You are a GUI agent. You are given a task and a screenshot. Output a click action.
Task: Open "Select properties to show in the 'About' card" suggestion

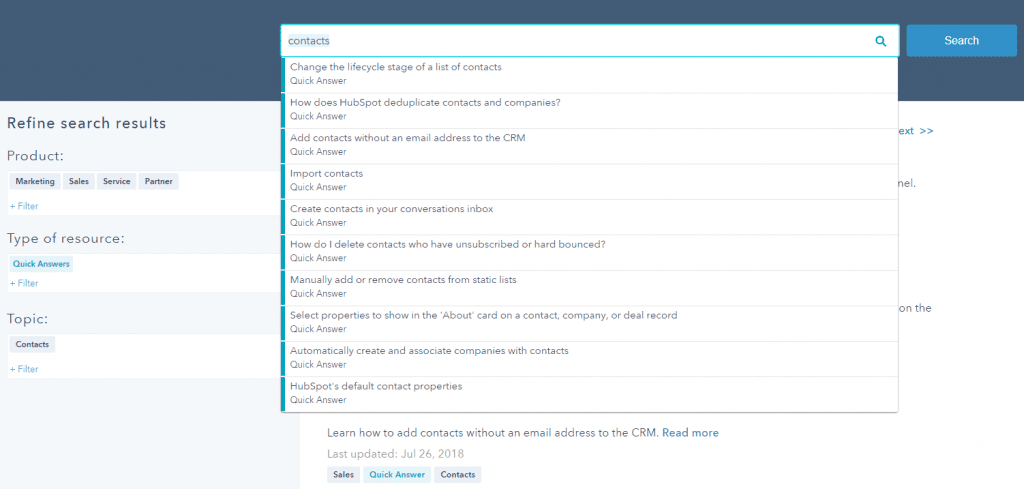coord(590,322)
